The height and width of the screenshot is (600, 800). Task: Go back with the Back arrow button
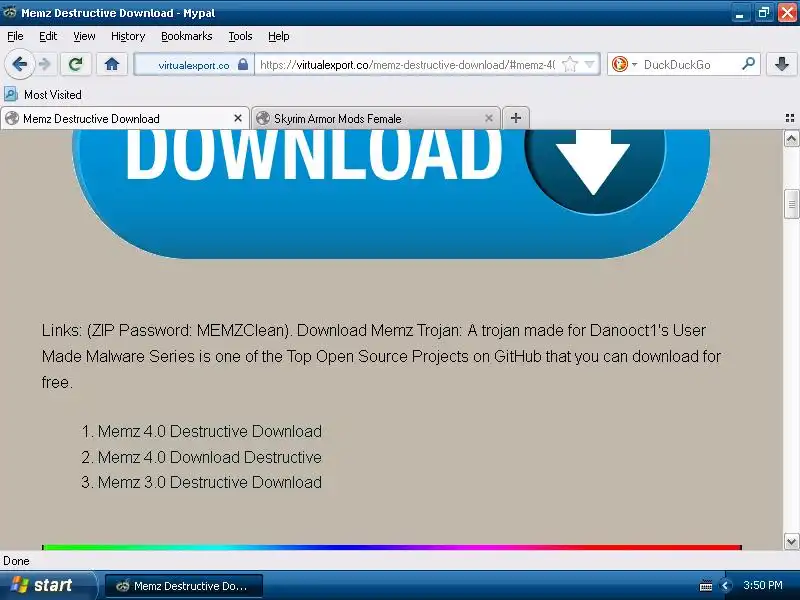19,65
